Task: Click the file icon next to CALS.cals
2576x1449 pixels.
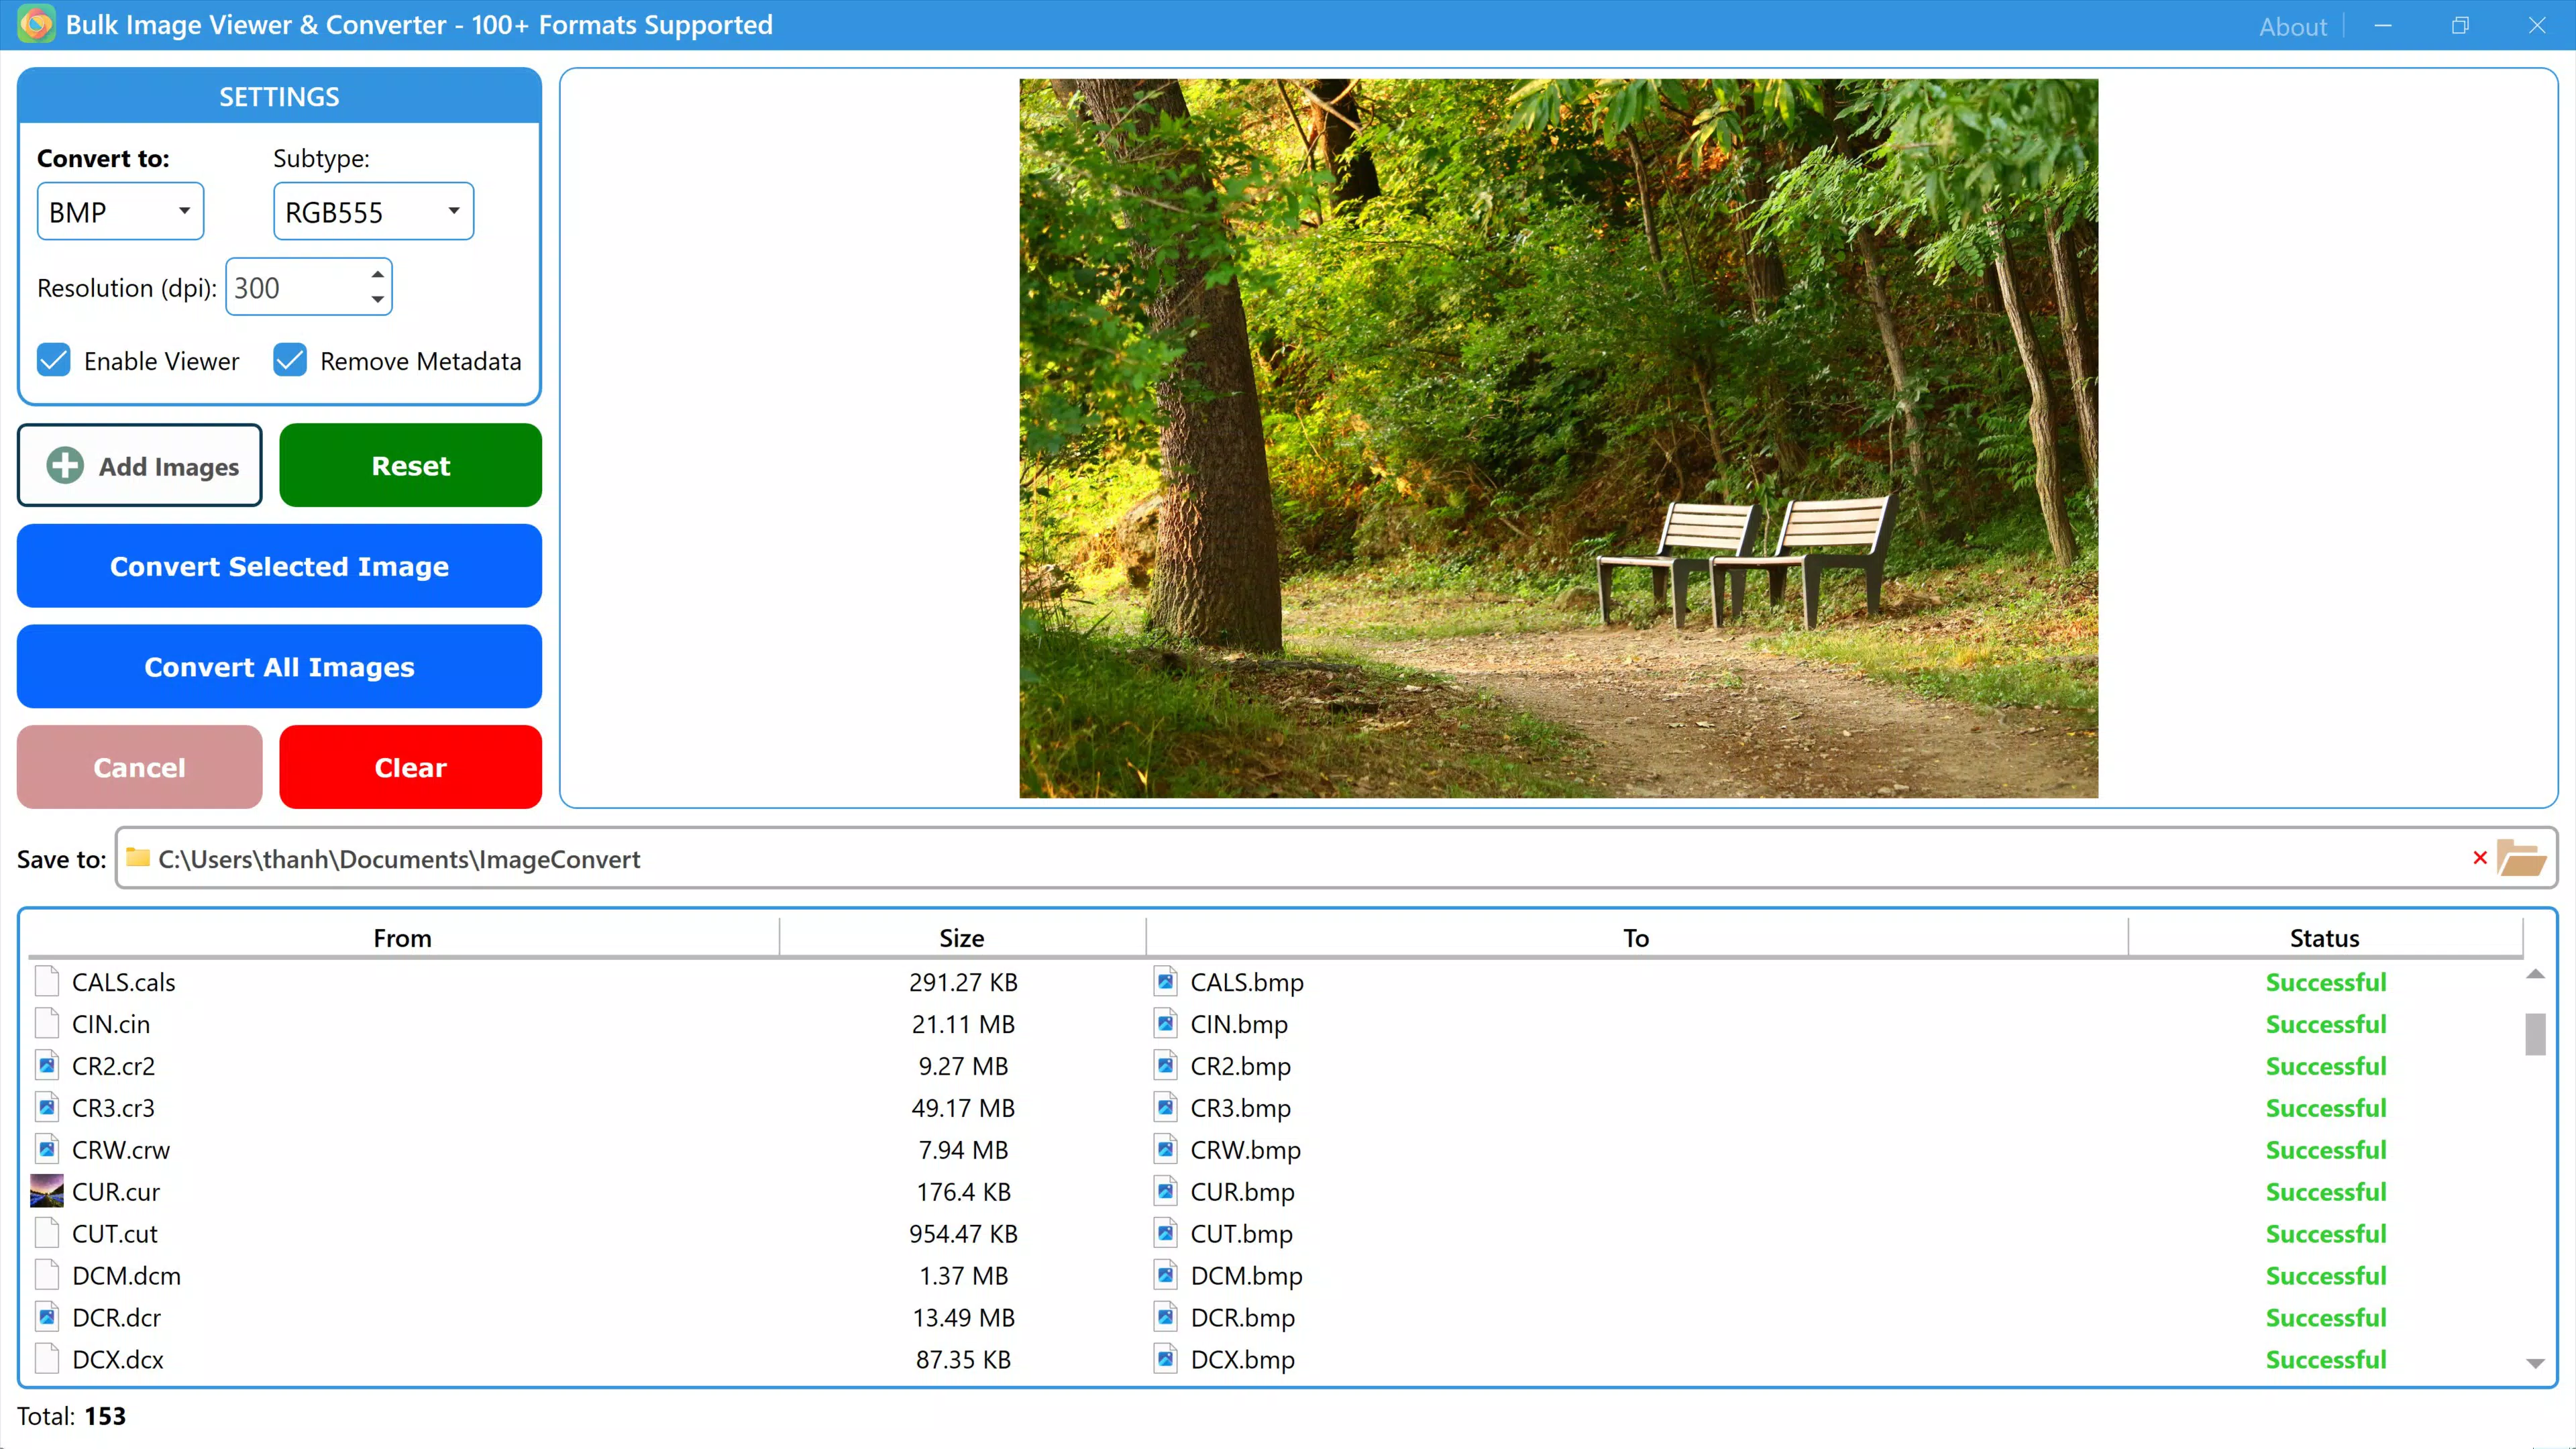Action: point(47,981)
